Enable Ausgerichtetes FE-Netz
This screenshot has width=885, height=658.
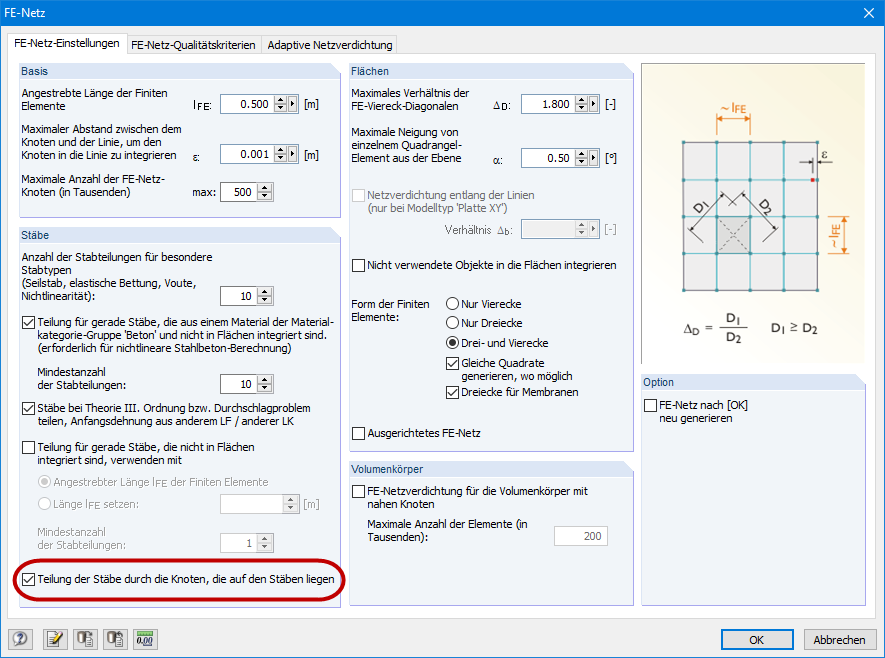pos(357,434)
